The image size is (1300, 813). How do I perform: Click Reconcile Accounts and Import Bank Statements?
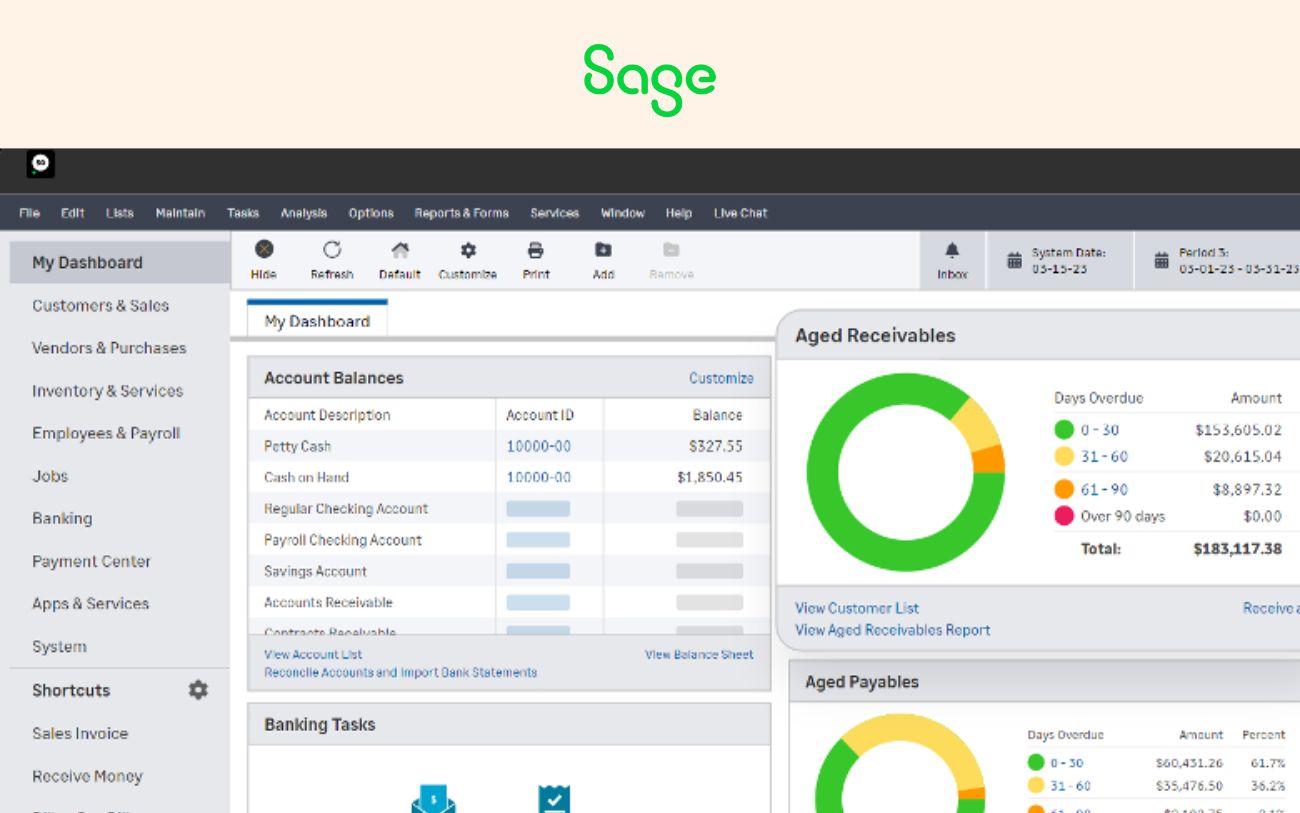400,672
